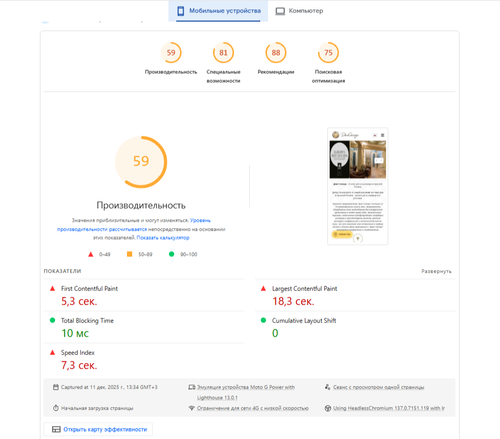The height and width of the screenshot is (439, 500).
Task: Click the large performance gauge showing 59
Action: 141,162
